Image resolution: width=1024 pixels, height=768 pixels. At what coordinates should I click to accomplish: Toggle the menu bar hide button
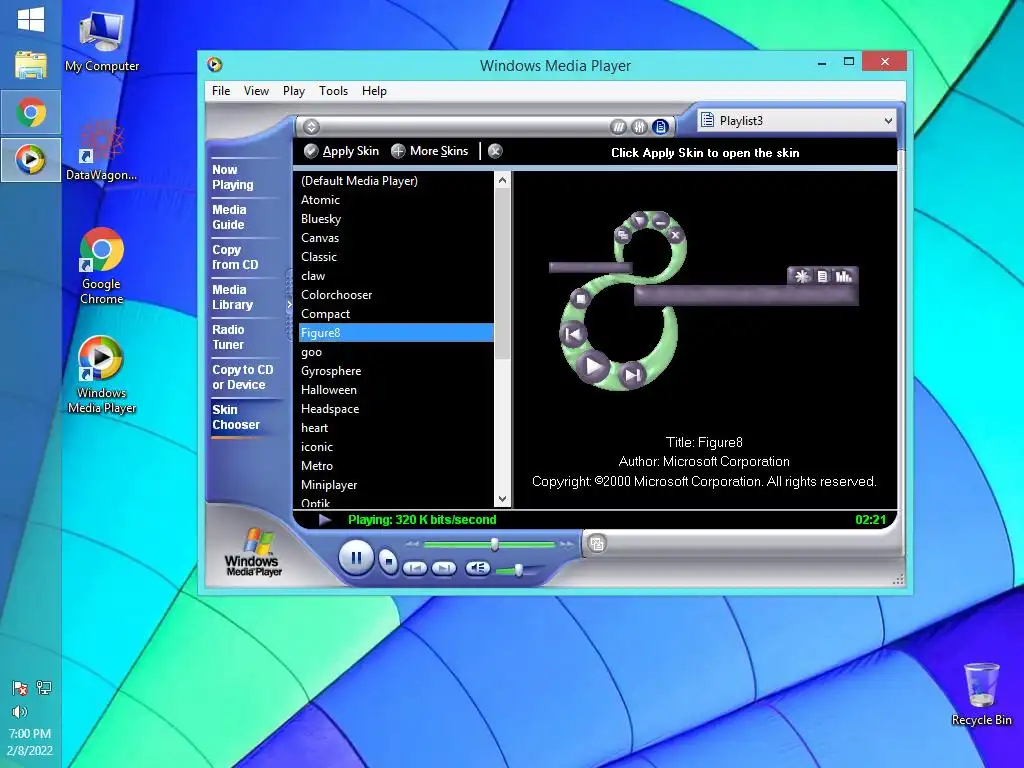[312, 127]
